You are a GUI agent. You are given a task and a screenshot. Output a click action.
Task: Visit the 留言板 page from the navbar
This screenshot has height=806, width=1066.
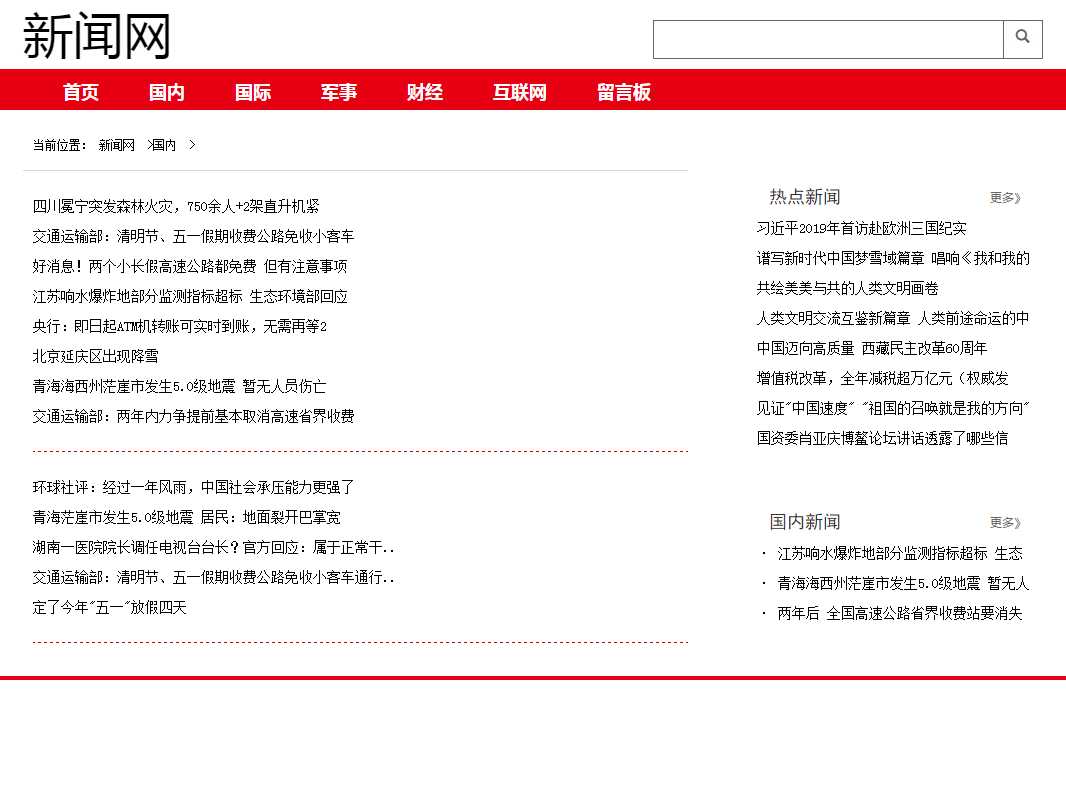[624, 92]
